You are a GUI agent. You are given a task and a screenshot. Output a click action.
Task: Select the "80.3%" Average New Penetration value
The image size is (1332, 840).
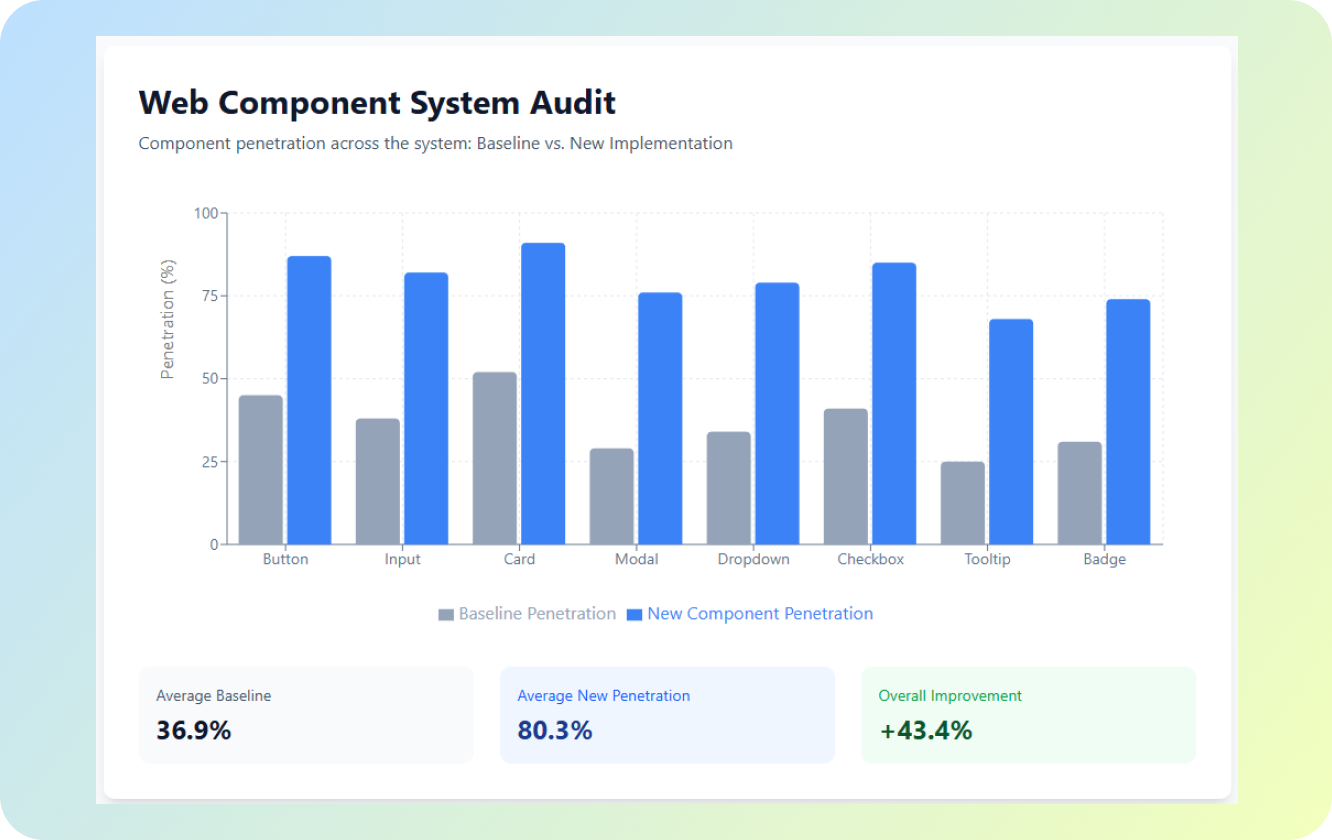pos(554,730)
